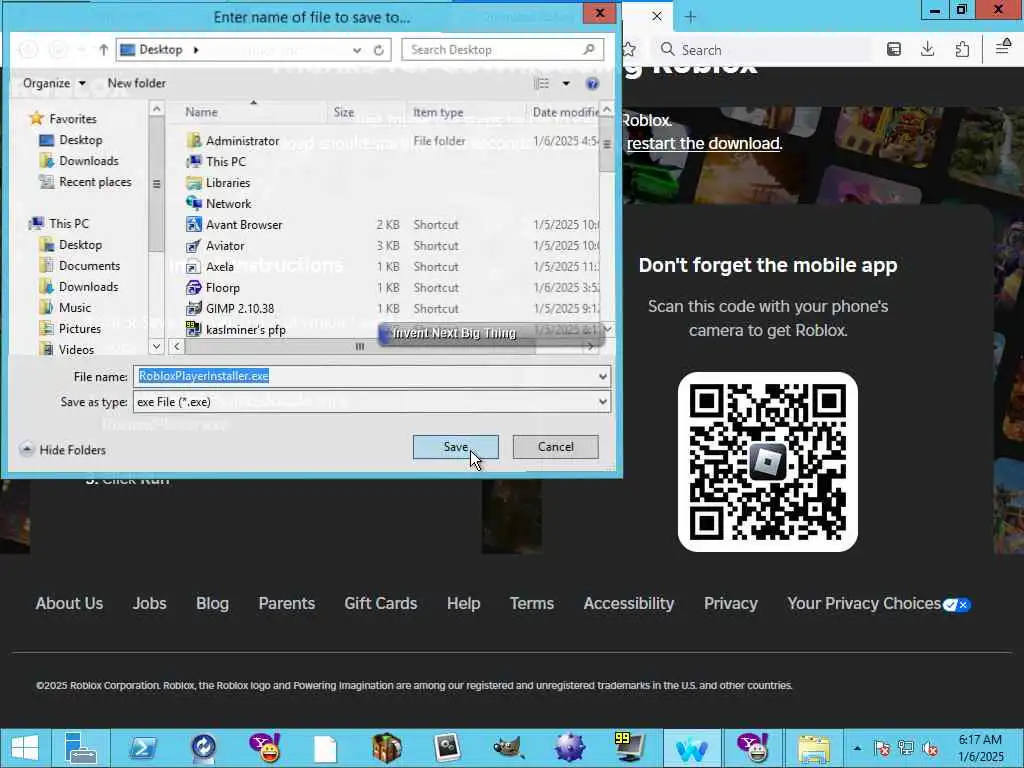Select Documents under This PC
Viewport: 1024px width, 768px height.
(x=80, y=266)
